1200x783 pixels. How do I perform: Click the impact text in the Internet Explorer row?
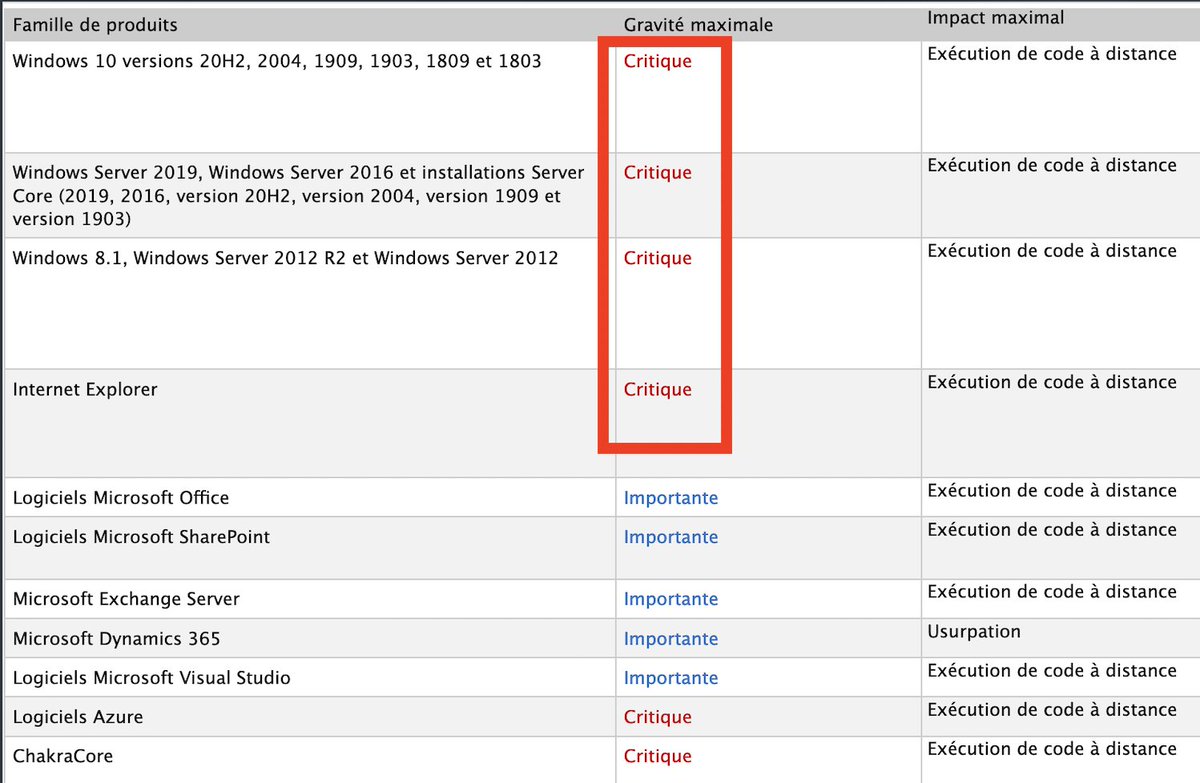coord(1052,382)
